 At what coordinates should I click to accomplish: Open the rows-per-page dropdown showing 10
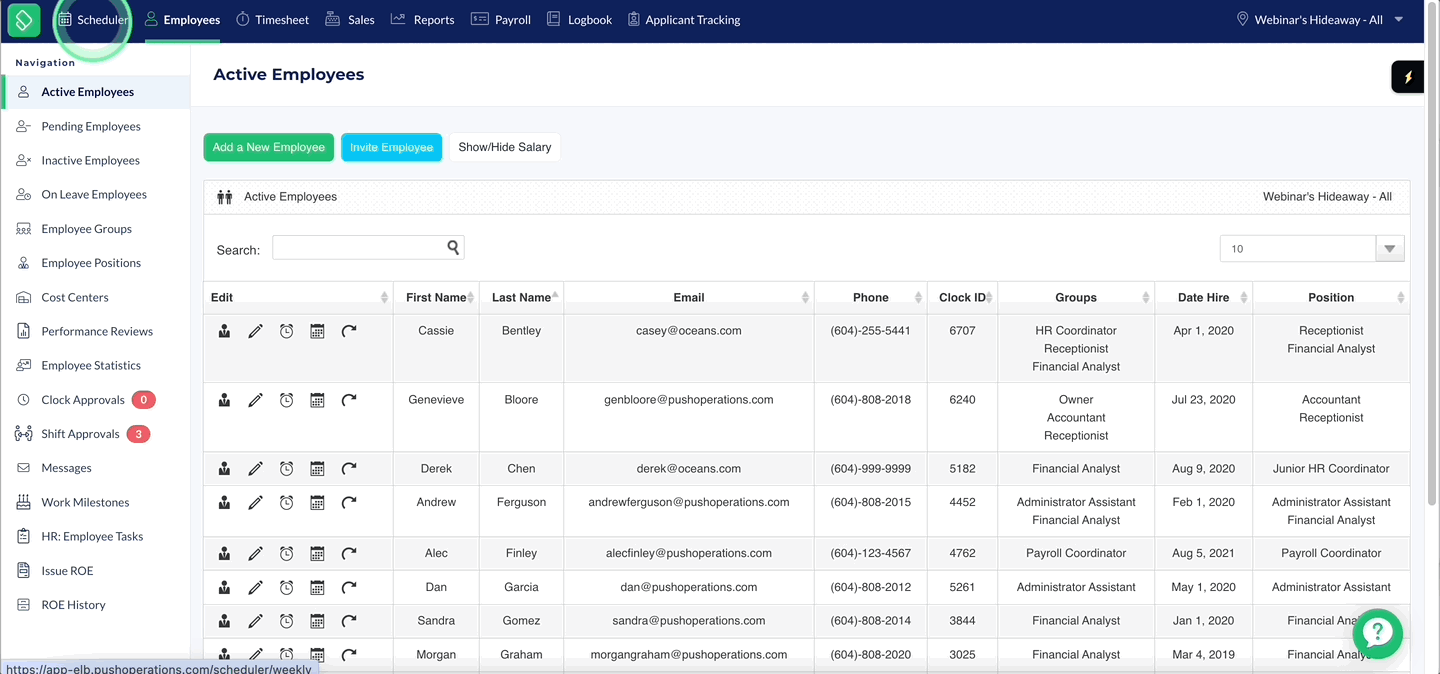point(1312,249)
